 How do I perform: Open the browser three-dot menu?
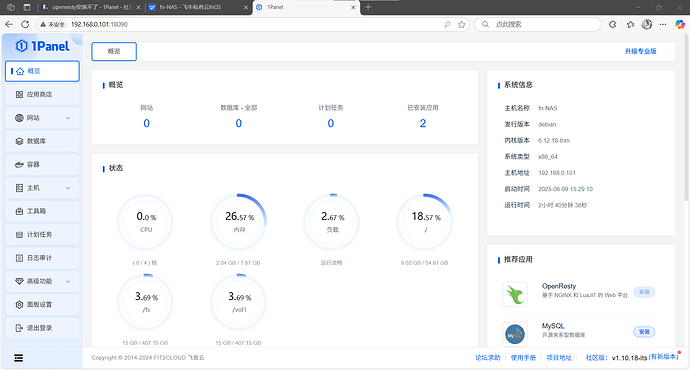pos(663,25)
